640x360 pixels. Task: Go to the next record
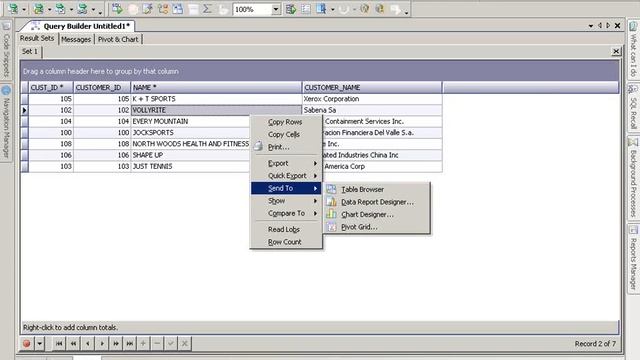click(x=102, y=344)
